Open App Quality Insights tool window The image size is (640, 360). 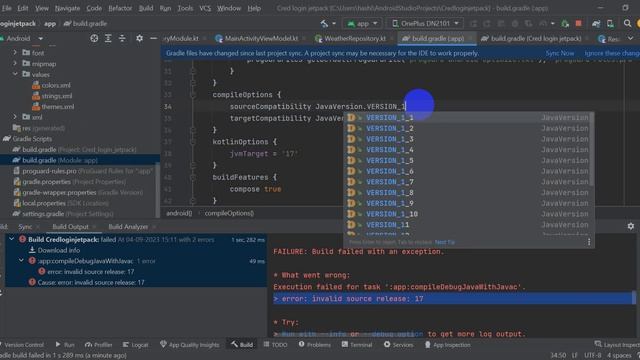189,345
